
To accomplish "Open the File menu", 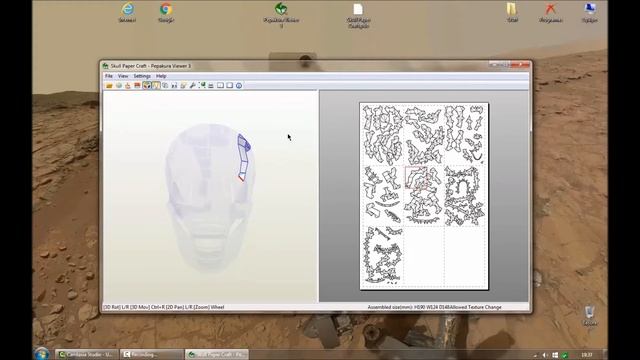I will (109, 76).
